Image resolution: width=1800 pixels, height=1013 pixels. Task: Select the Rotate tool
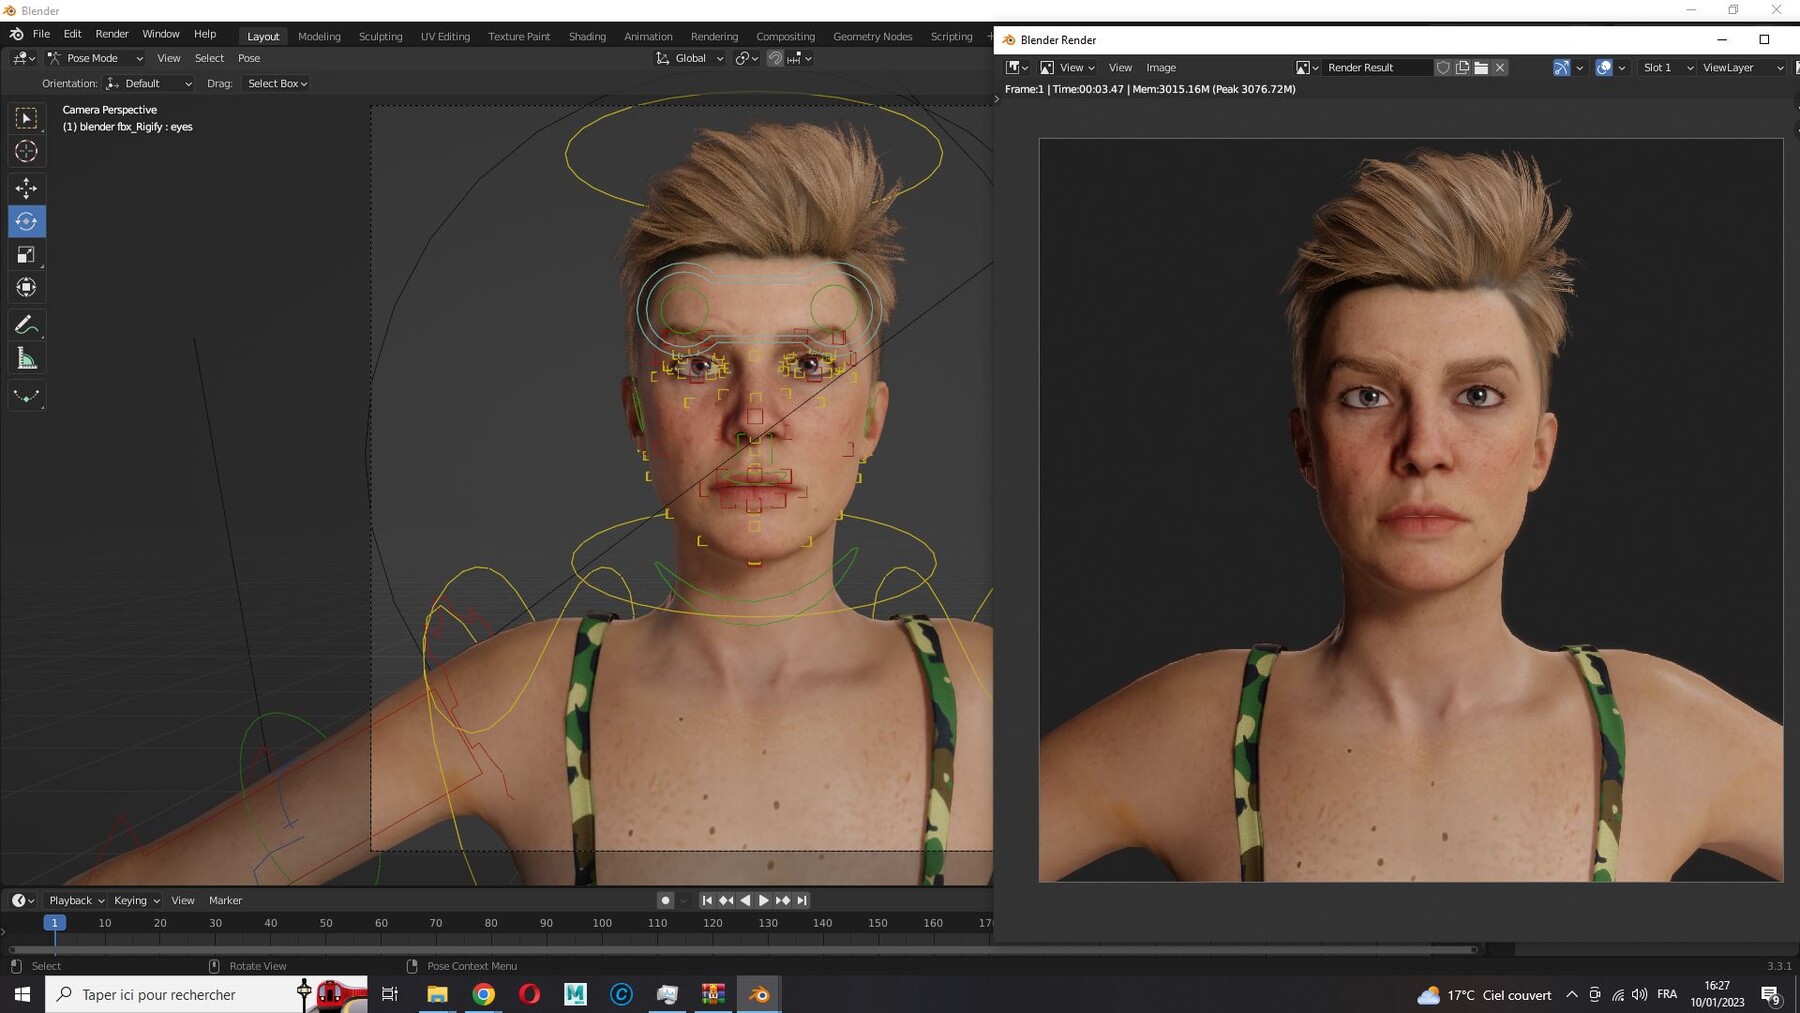27,221
